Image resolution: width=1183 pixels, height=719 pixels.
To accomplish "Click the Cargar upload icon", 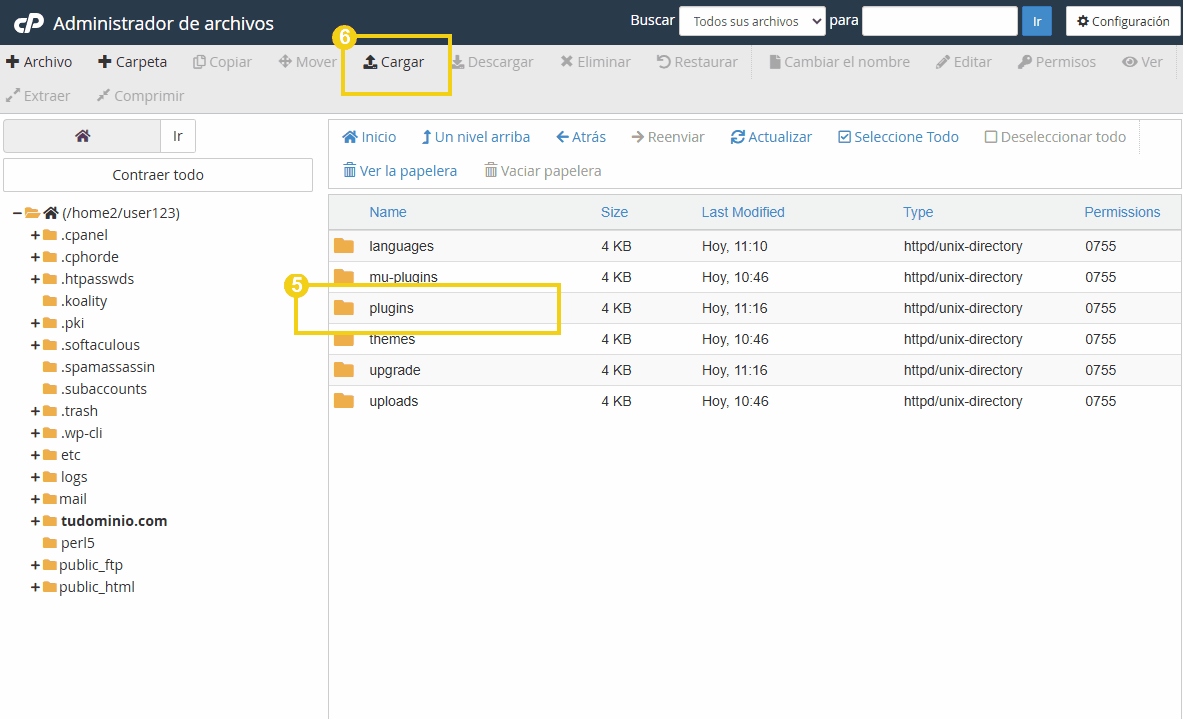I will pyautogui.click(x=370, y=62).
